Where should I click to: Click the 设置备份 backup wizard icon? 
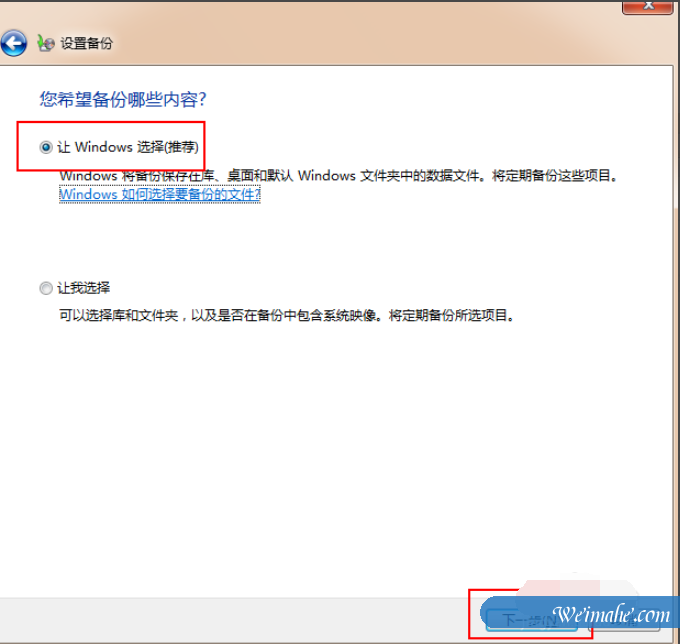[x=46, y=43]
